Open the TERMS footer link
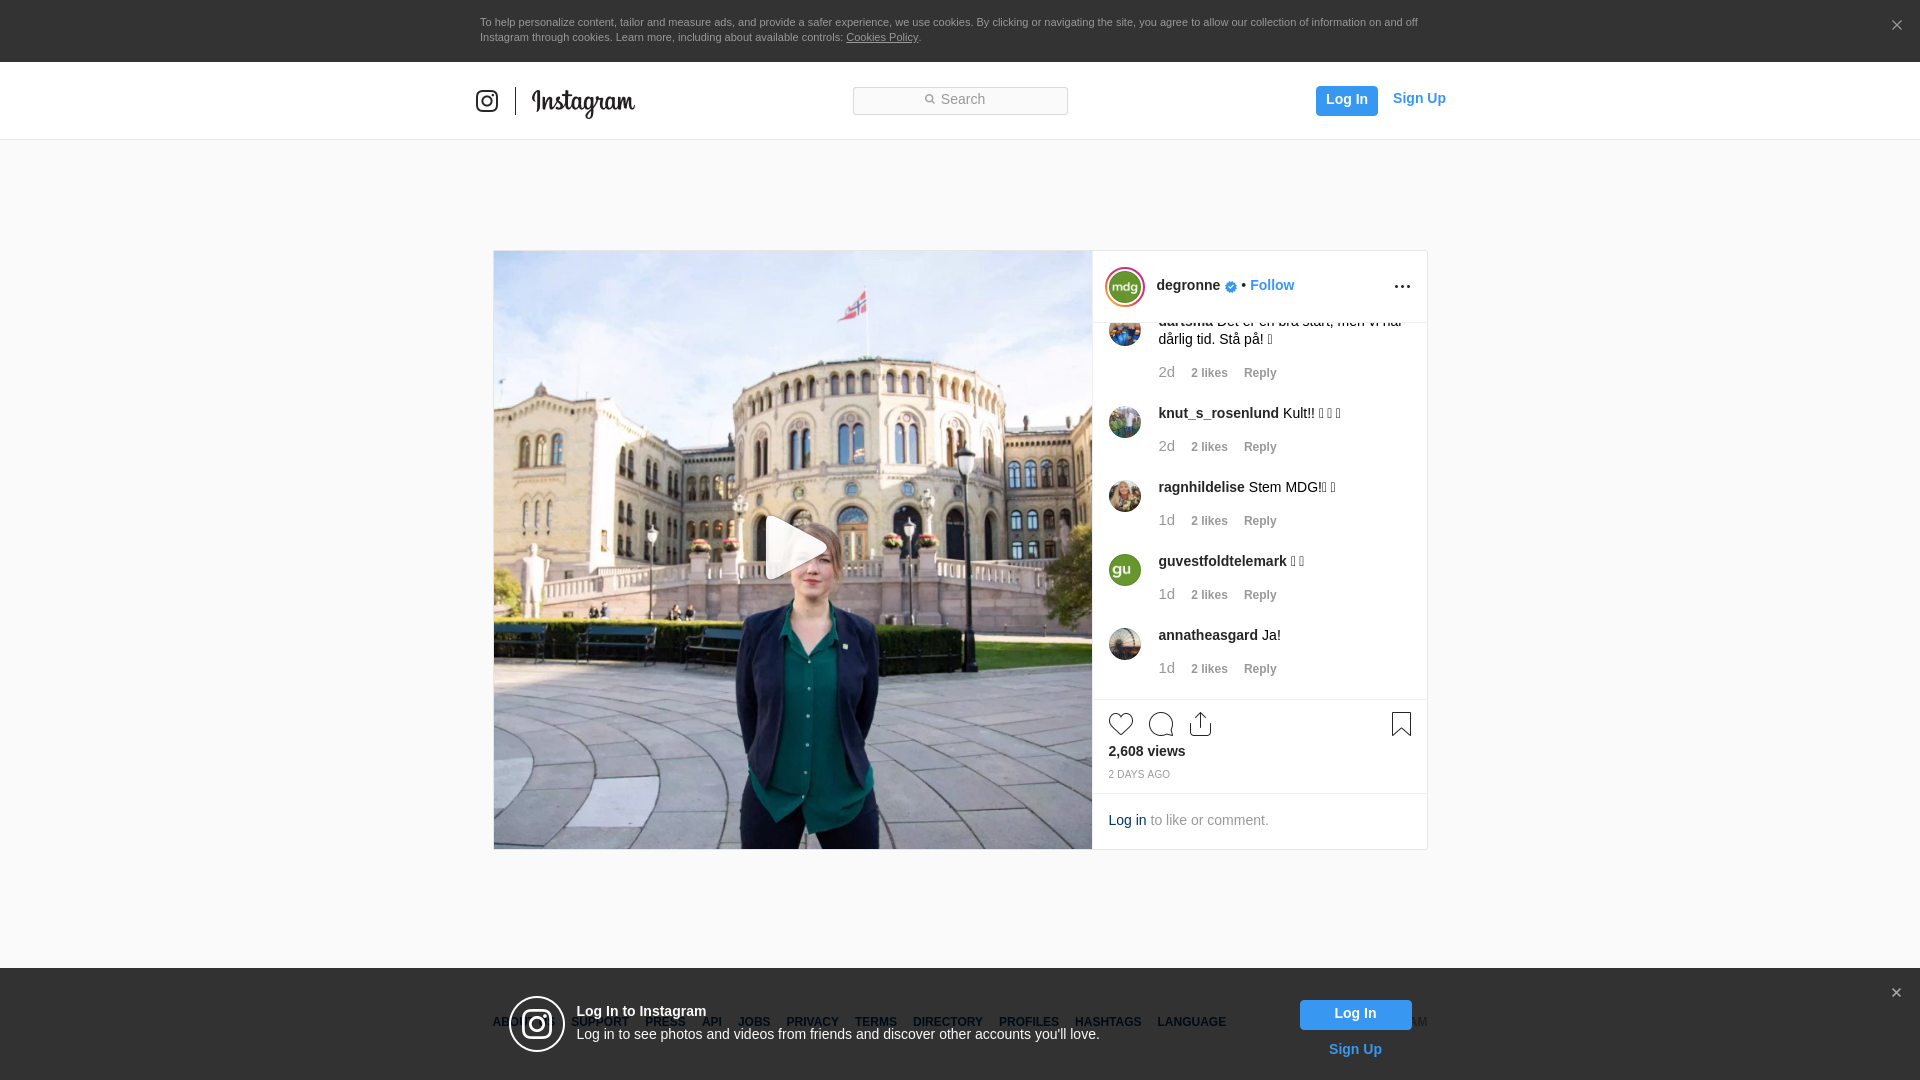1920x1080 pixels. [x=876, y=1022]
